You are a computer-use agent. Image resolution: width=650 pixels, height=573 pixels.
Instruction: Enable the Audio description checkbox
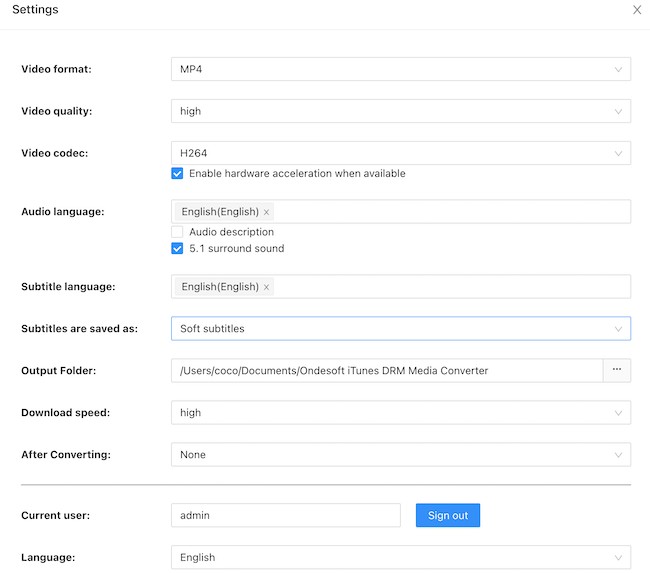(x=177, y=232)
